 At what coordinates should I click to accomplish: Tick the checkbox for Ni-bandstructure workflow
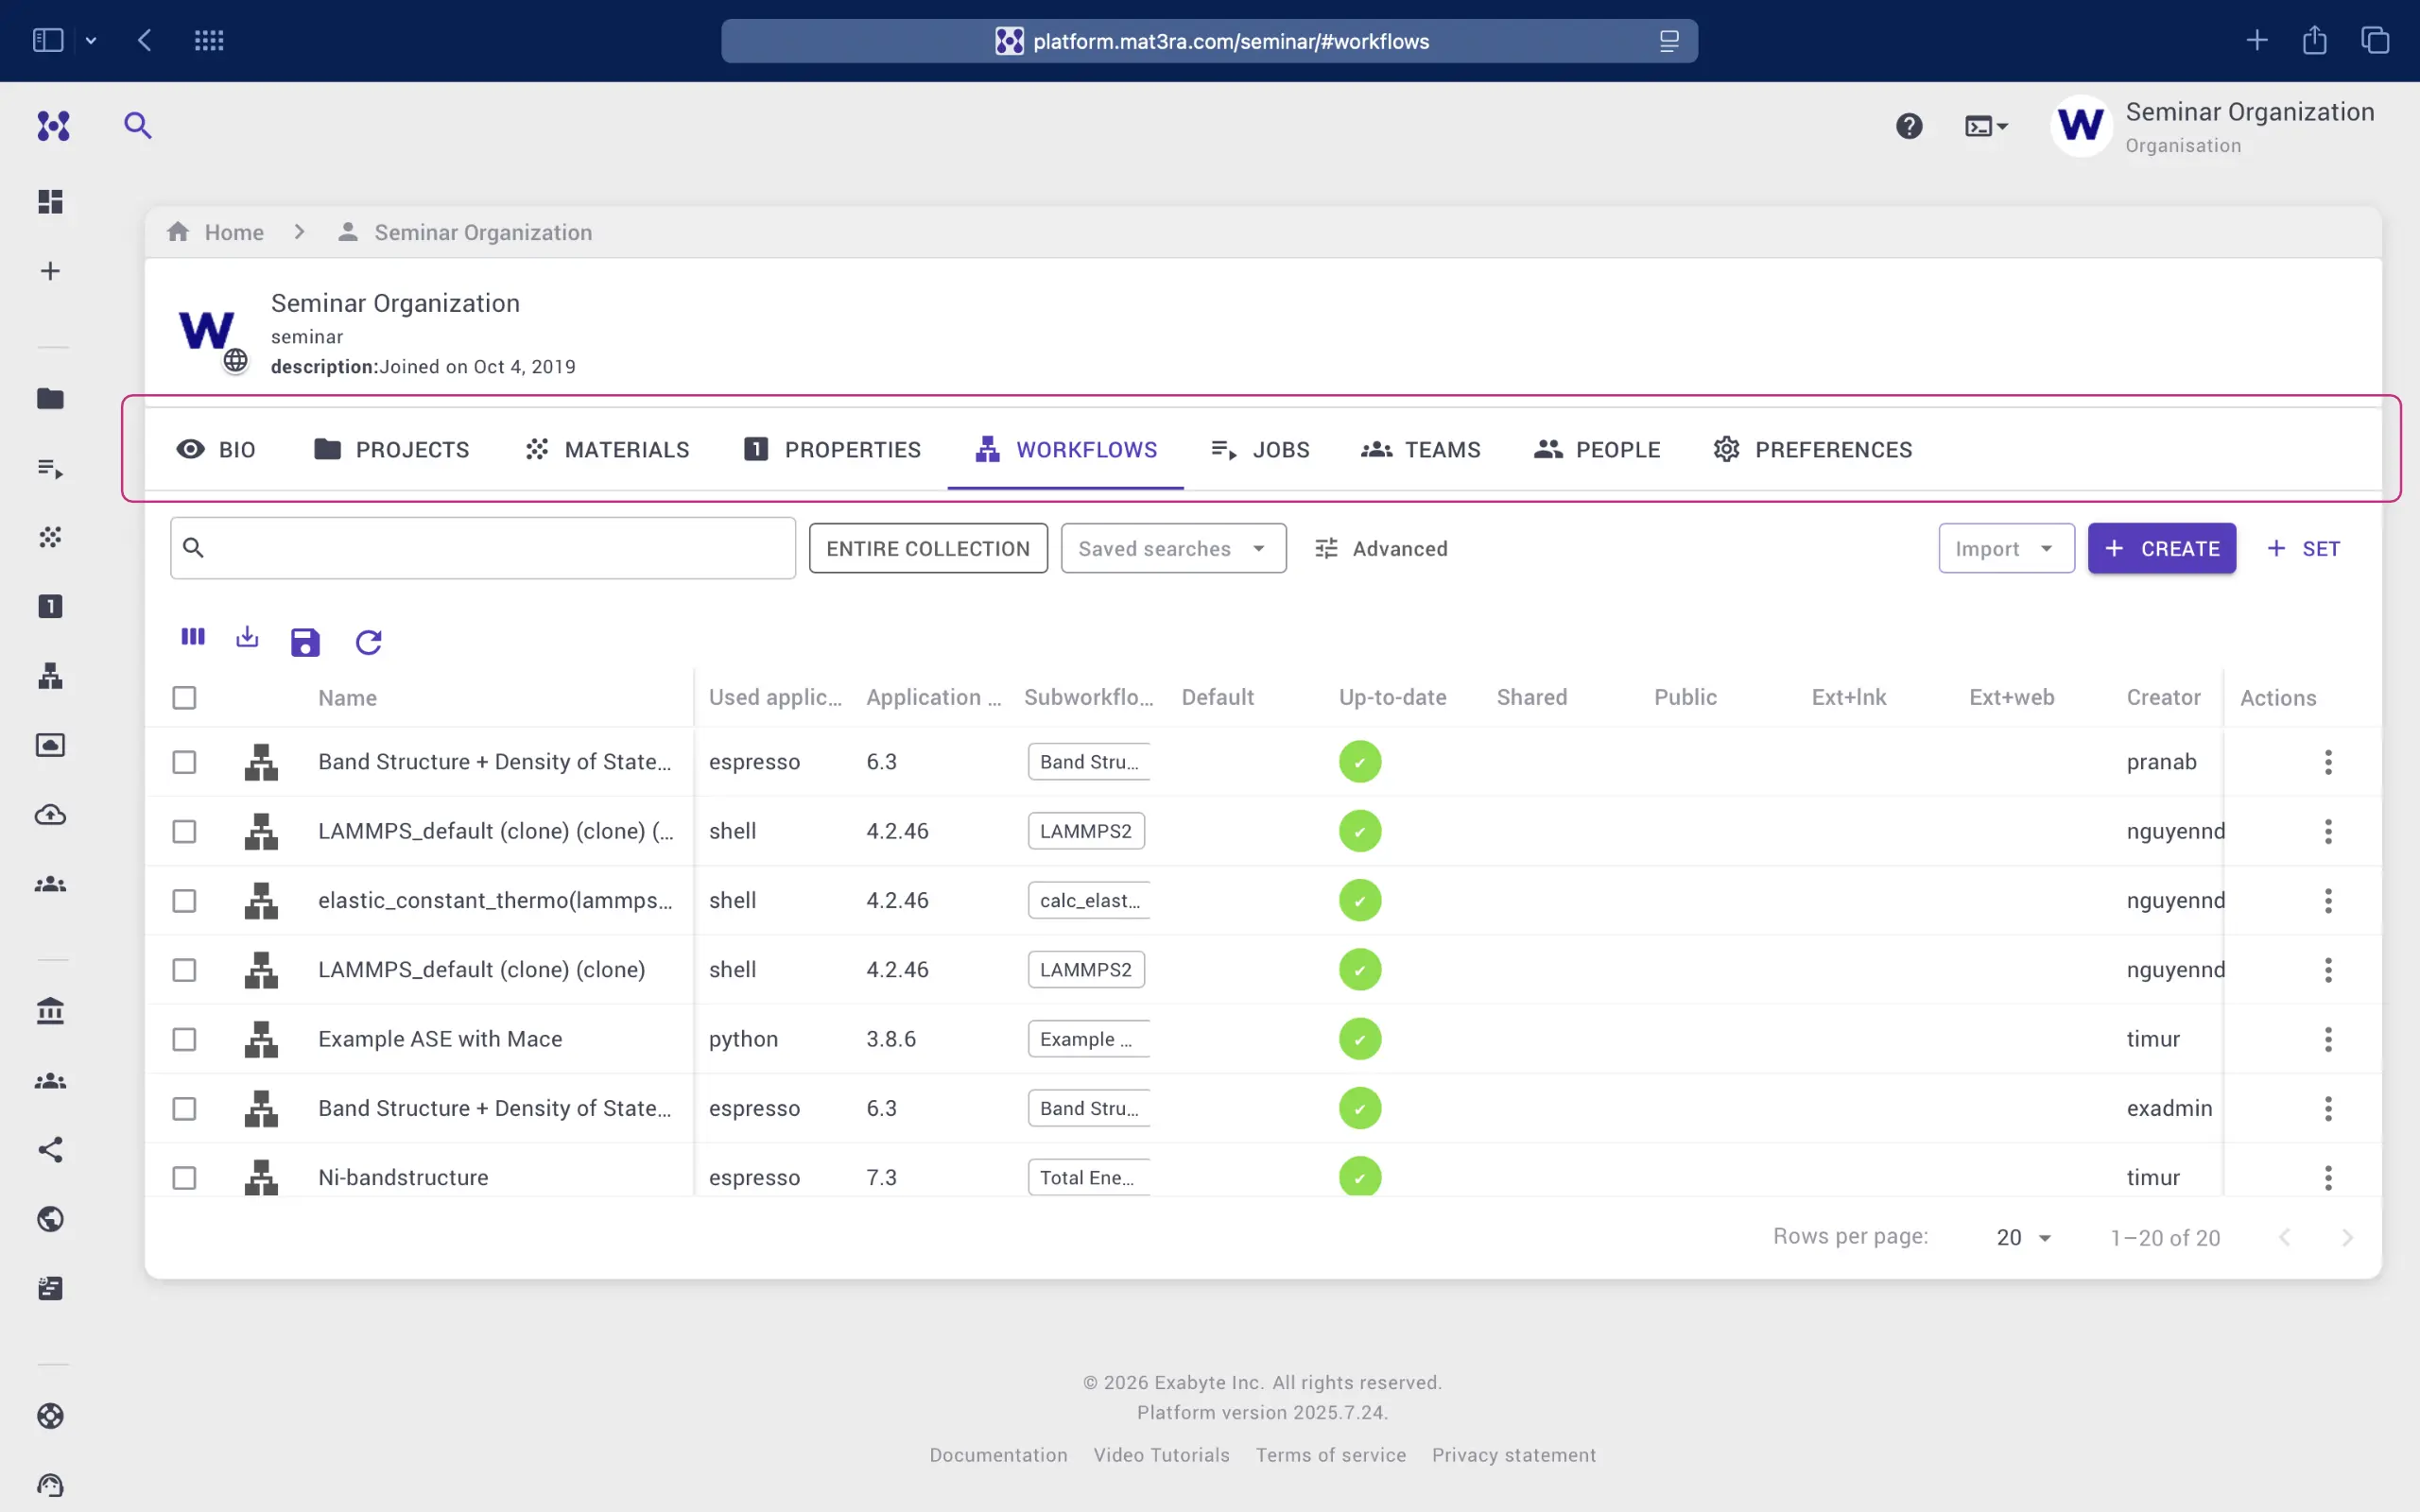click(x=184, y=1178)
